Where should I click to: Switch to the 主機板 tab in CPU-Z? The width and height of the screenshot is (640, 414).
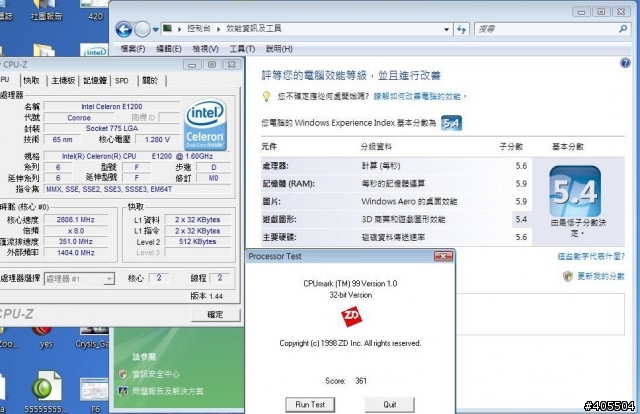pyautogui.click(x=63, y=80)
